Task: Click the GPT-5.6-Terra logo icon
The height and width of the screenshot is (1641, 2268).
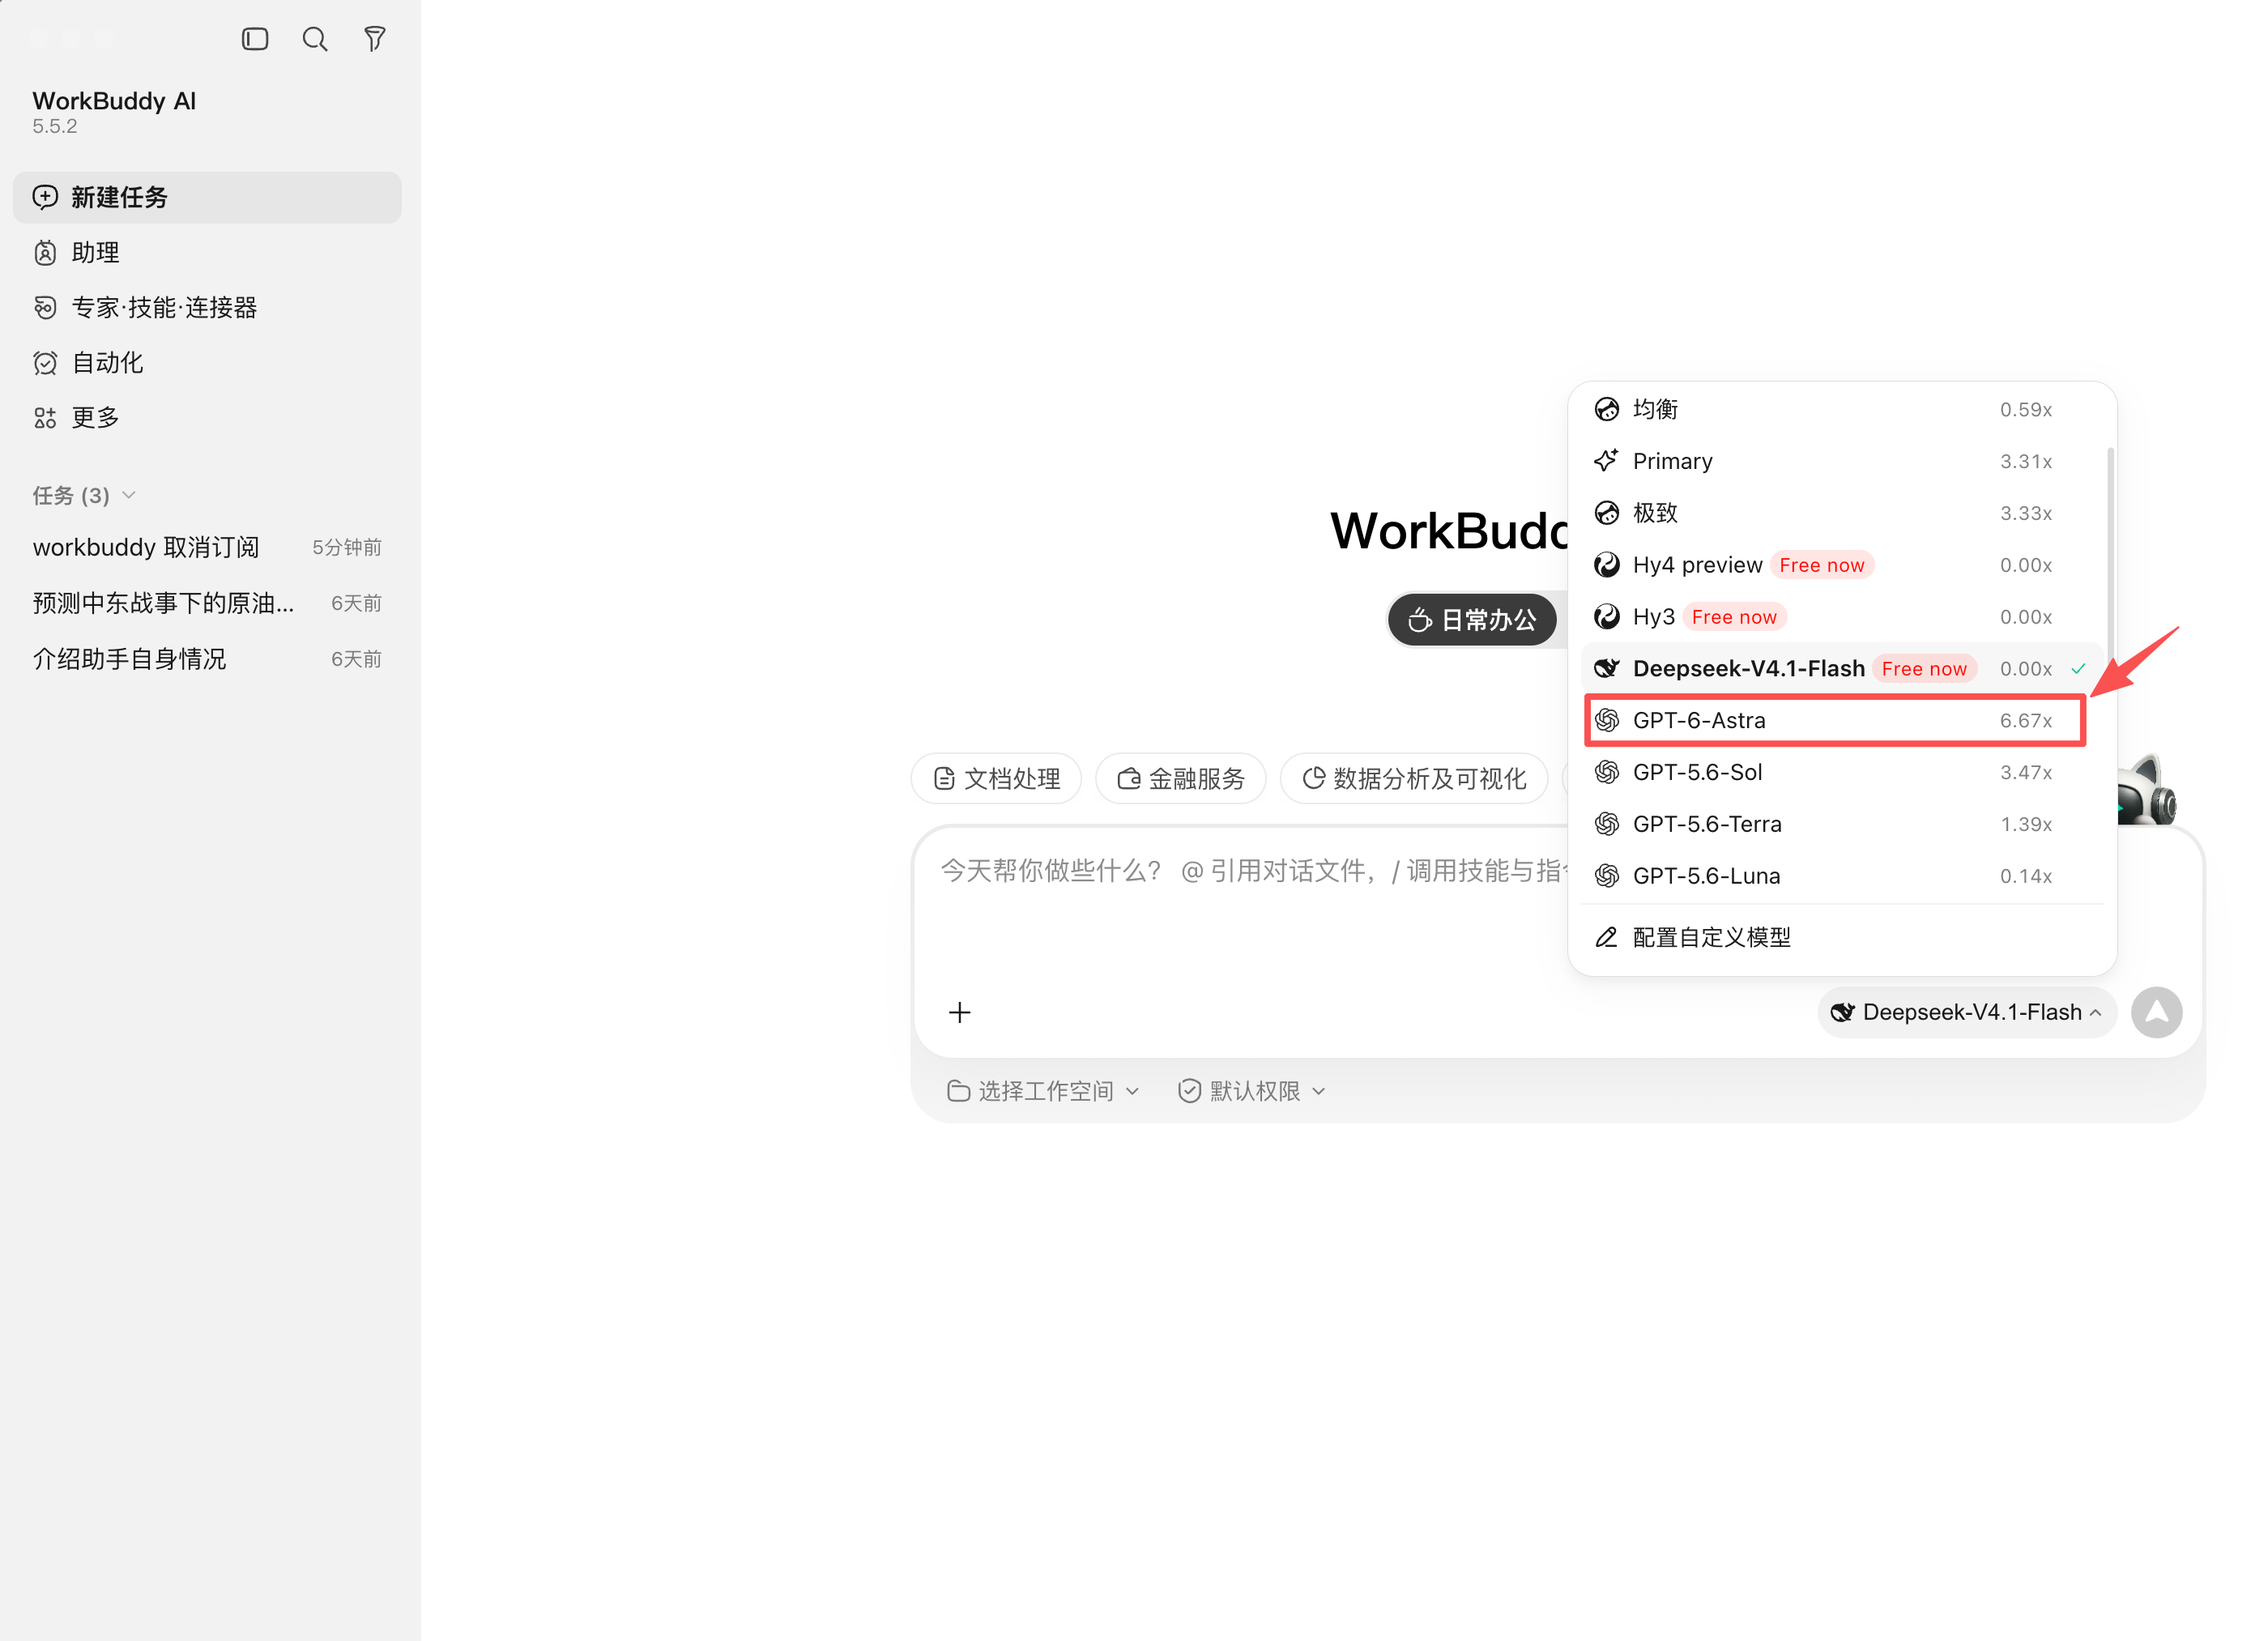Action: coord(1606,824)
